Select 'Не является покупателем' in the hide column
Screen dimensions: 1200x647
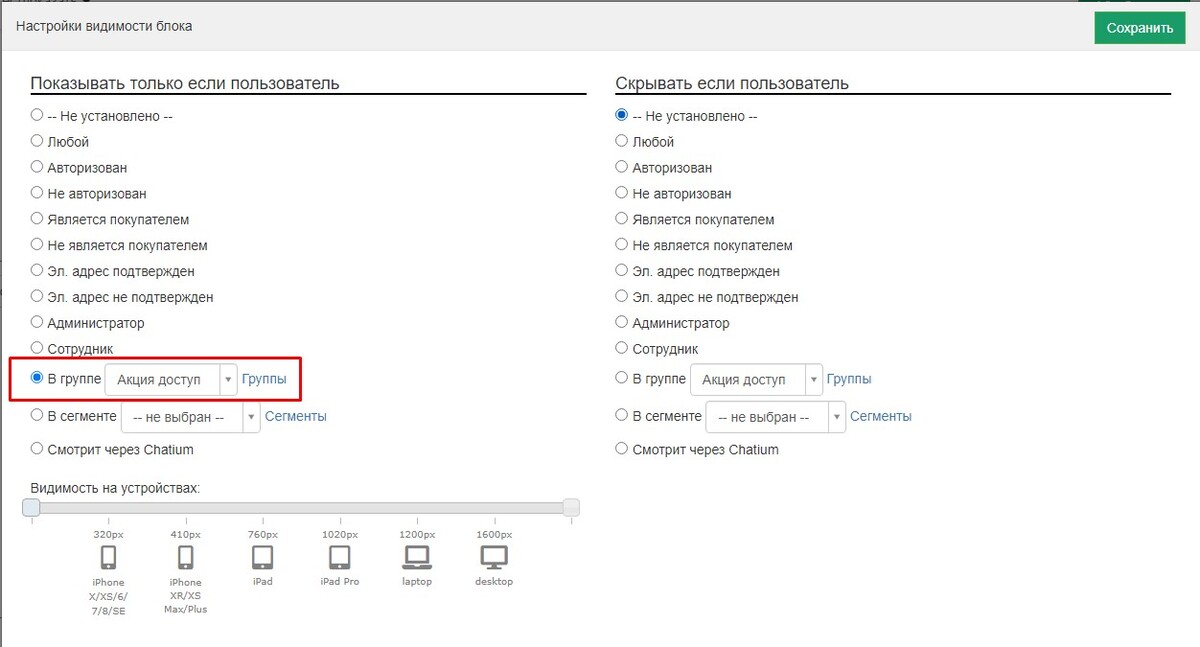(x=622, y=245)
